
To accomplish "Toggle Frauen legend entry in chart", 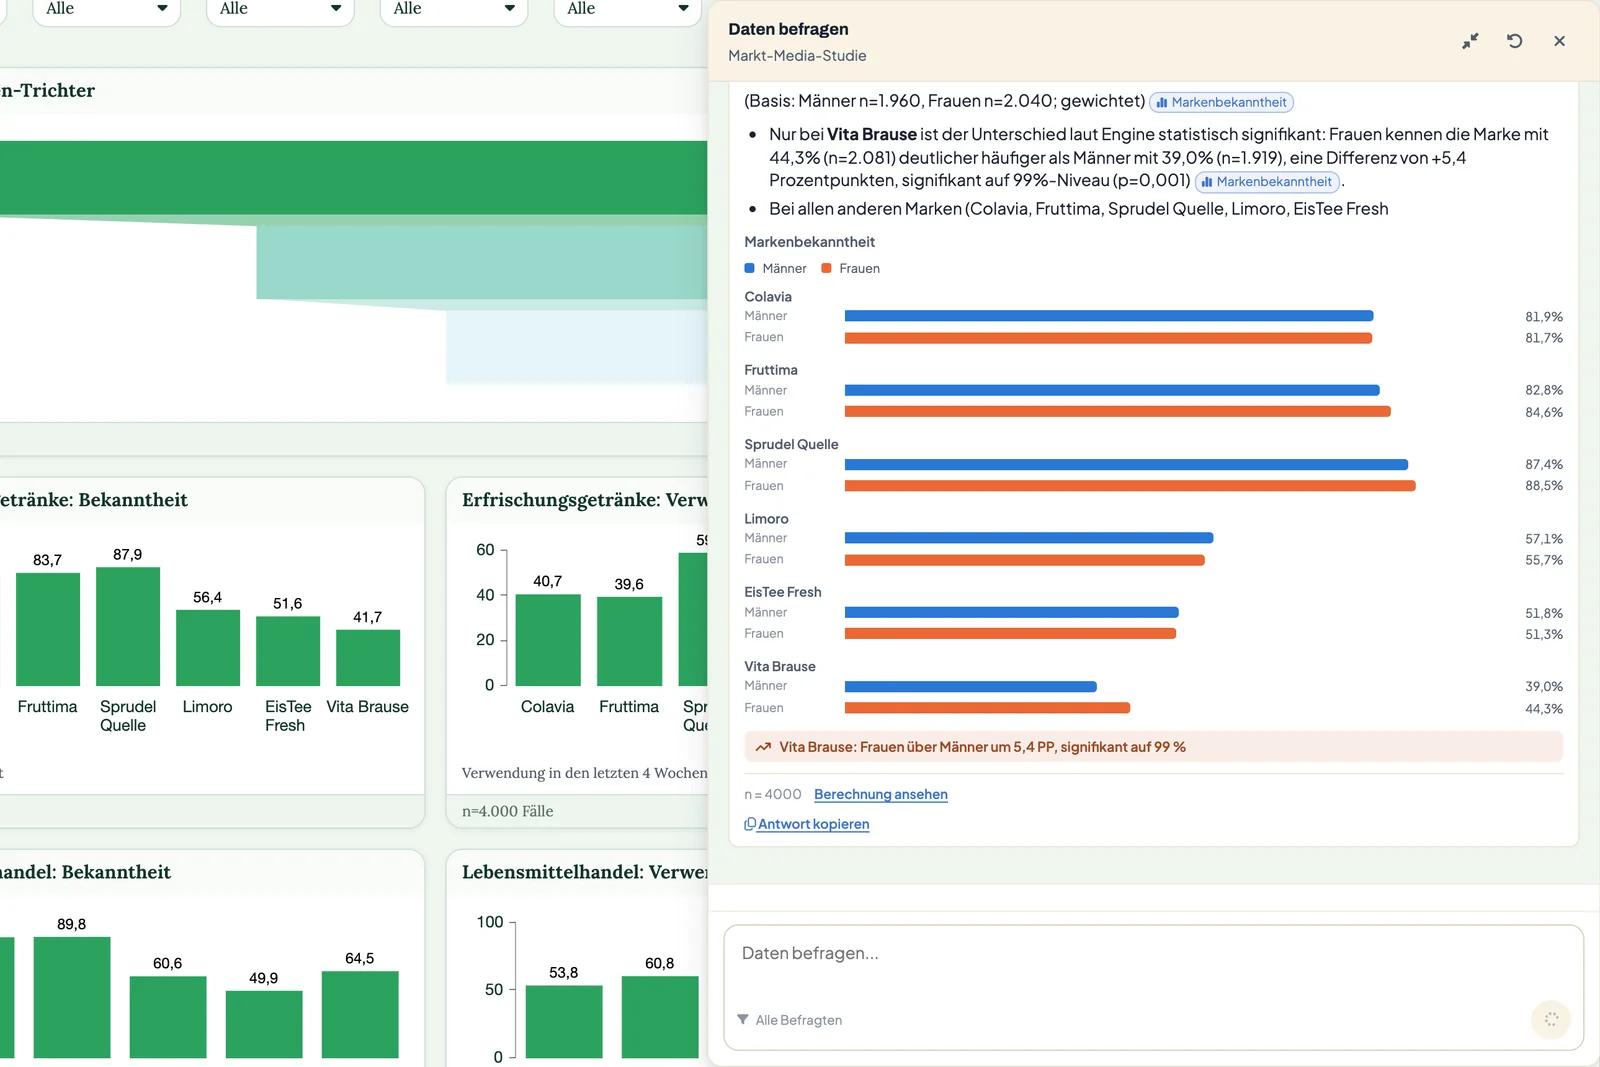I will (x=851, y=268).
